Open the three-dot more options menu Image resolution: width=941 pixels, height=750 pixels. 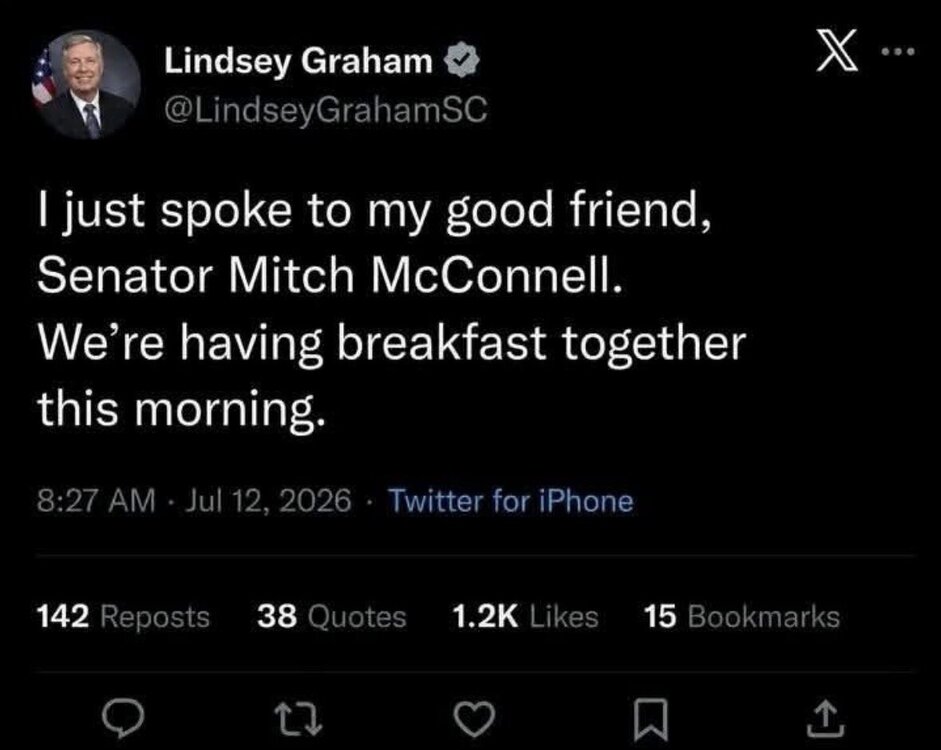[898, 52]
